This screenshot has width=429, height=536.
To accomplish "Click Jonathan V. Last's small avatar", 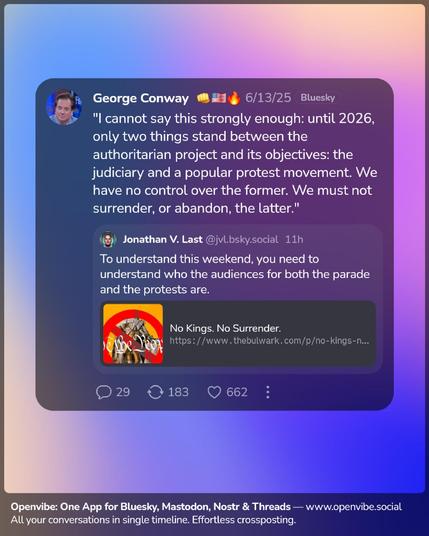I will pos(108,240).
